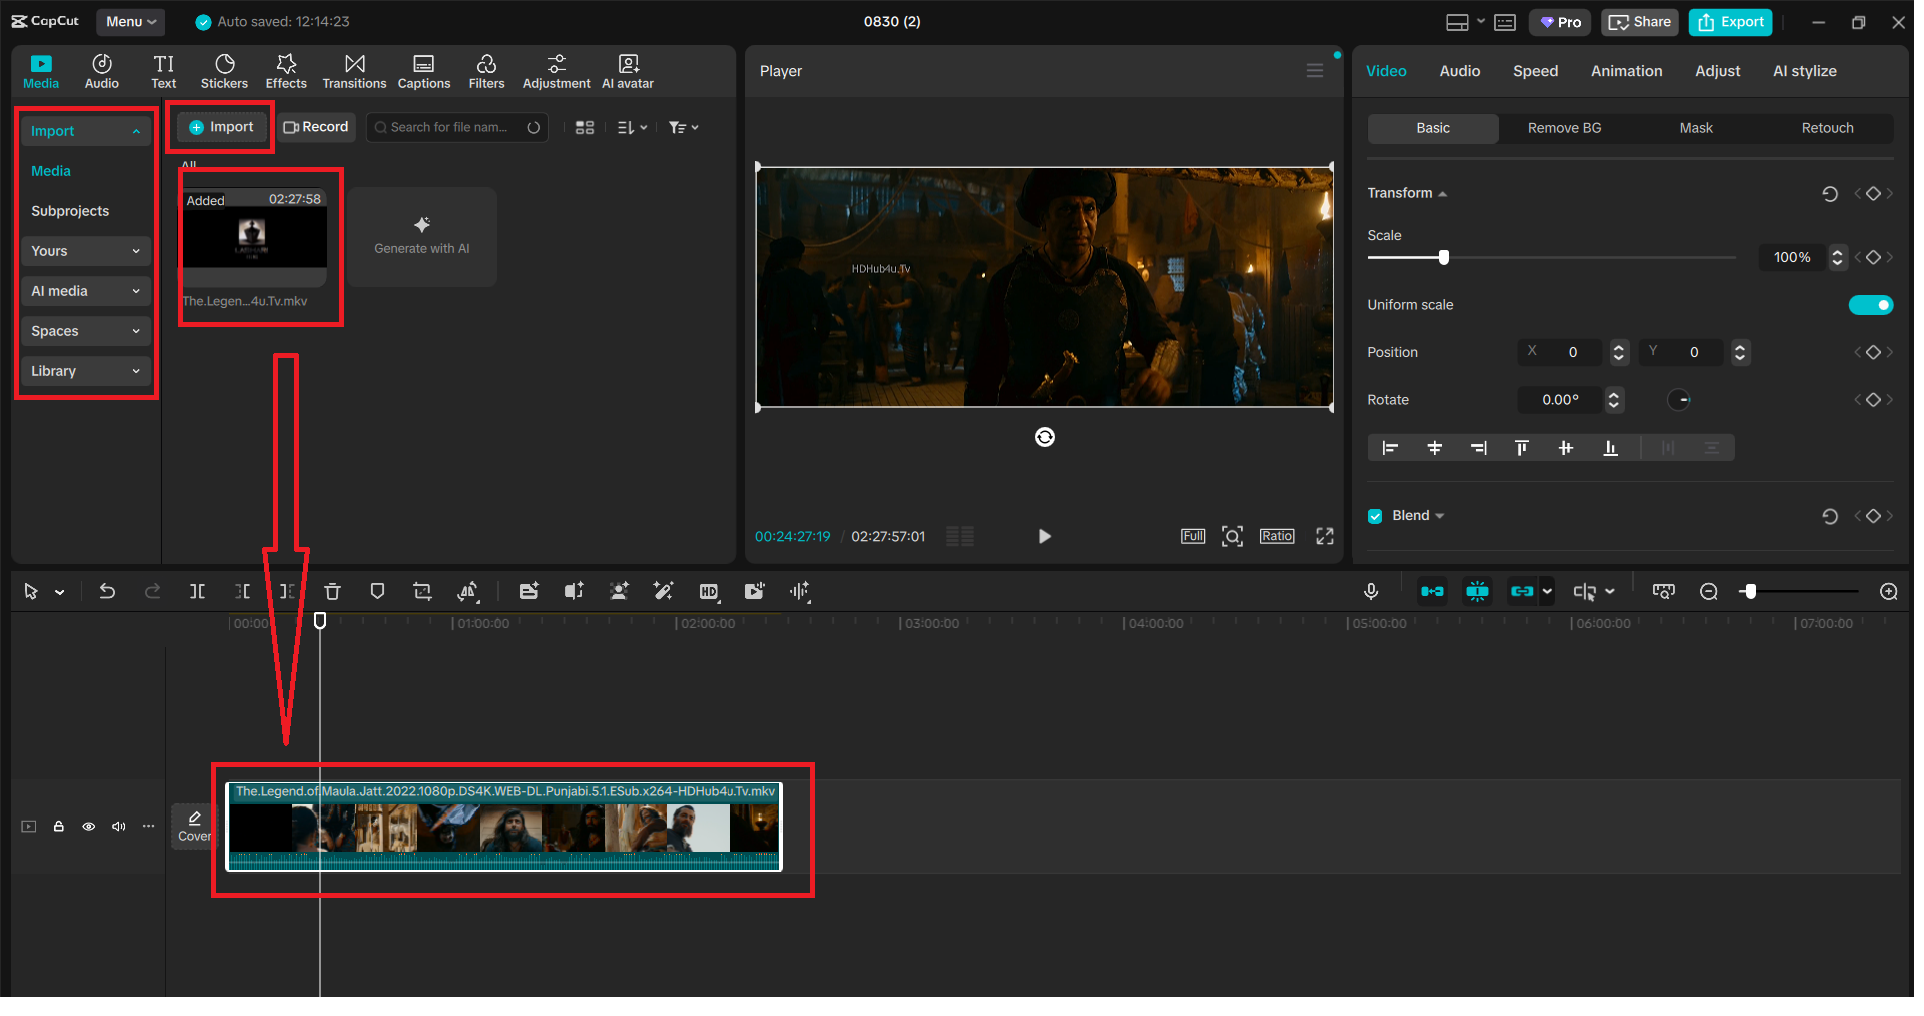
Task: Open the Menu dropdown
Action: [131, 22]
